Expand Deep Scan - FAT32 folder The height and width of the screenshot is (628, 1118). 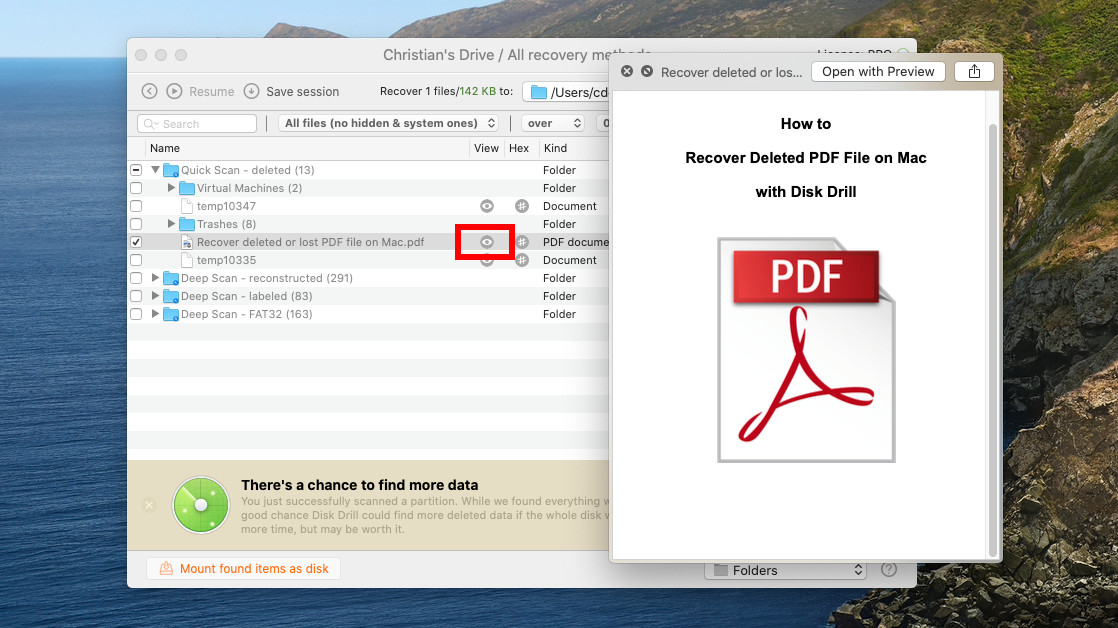[x=155, y=314]
